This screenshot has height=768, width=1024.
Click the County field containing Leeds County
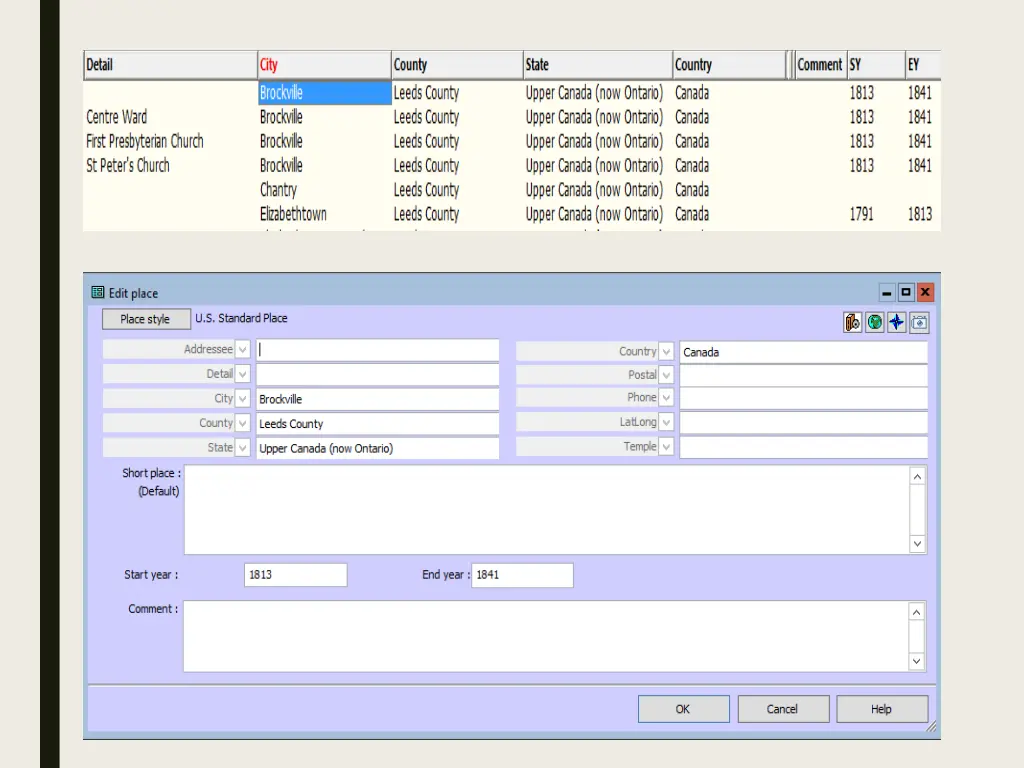click(x=377, y=423)
